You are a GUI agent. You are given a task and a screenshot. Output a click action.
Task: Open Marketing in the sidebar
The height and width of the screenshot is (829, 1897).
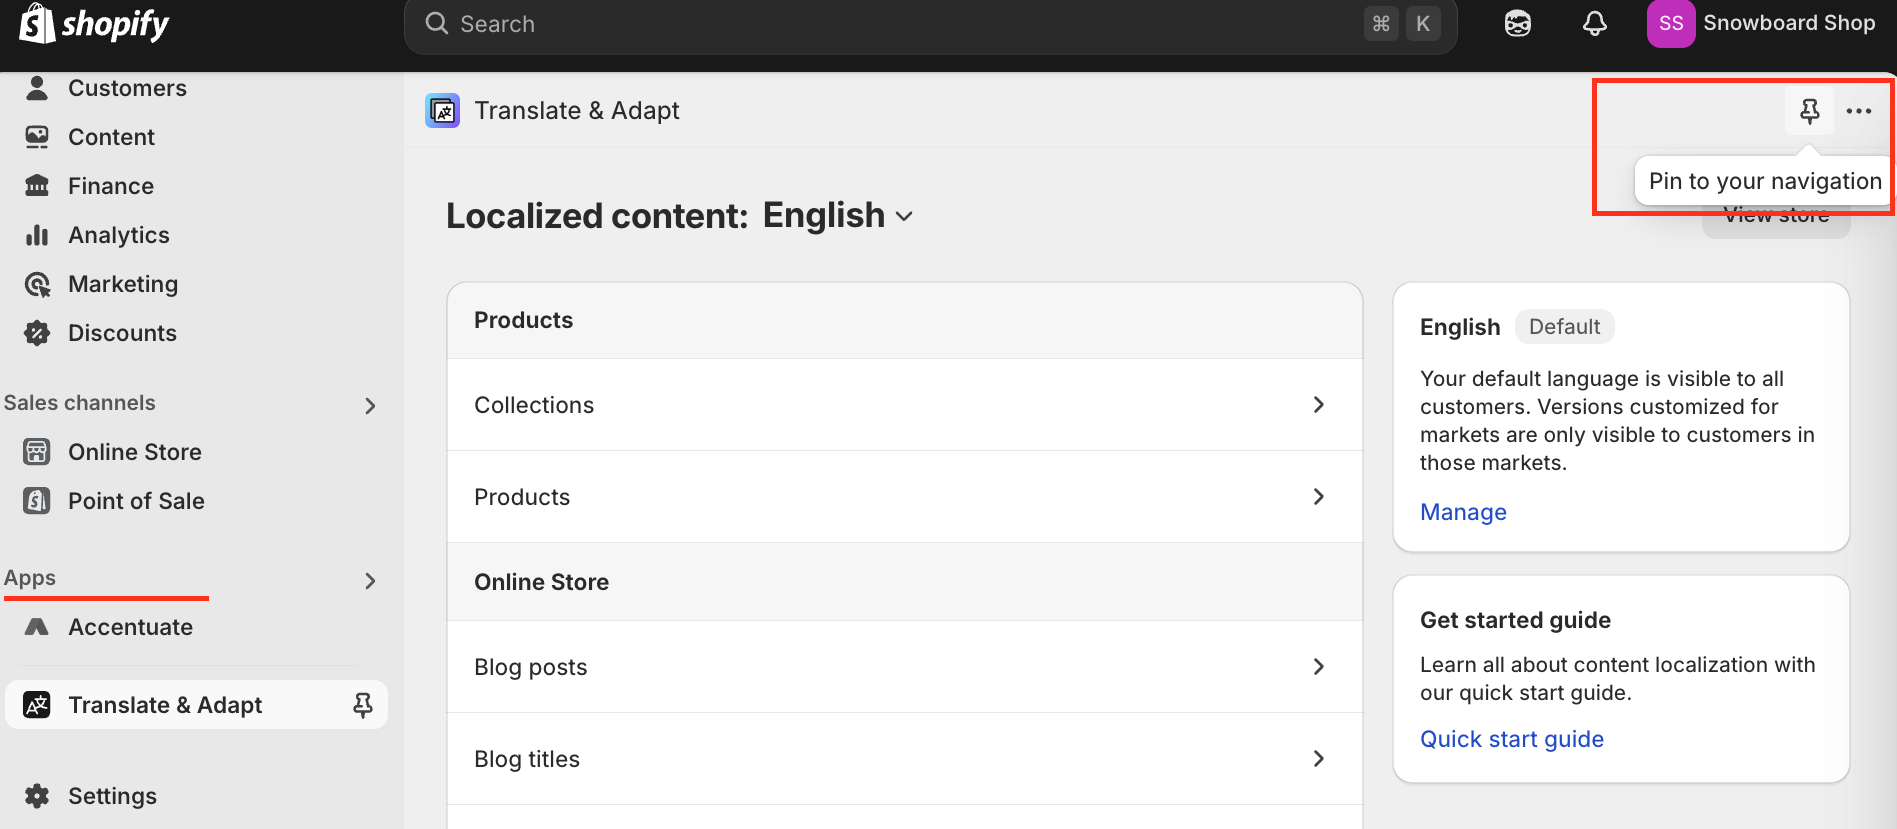pos(123,284)
